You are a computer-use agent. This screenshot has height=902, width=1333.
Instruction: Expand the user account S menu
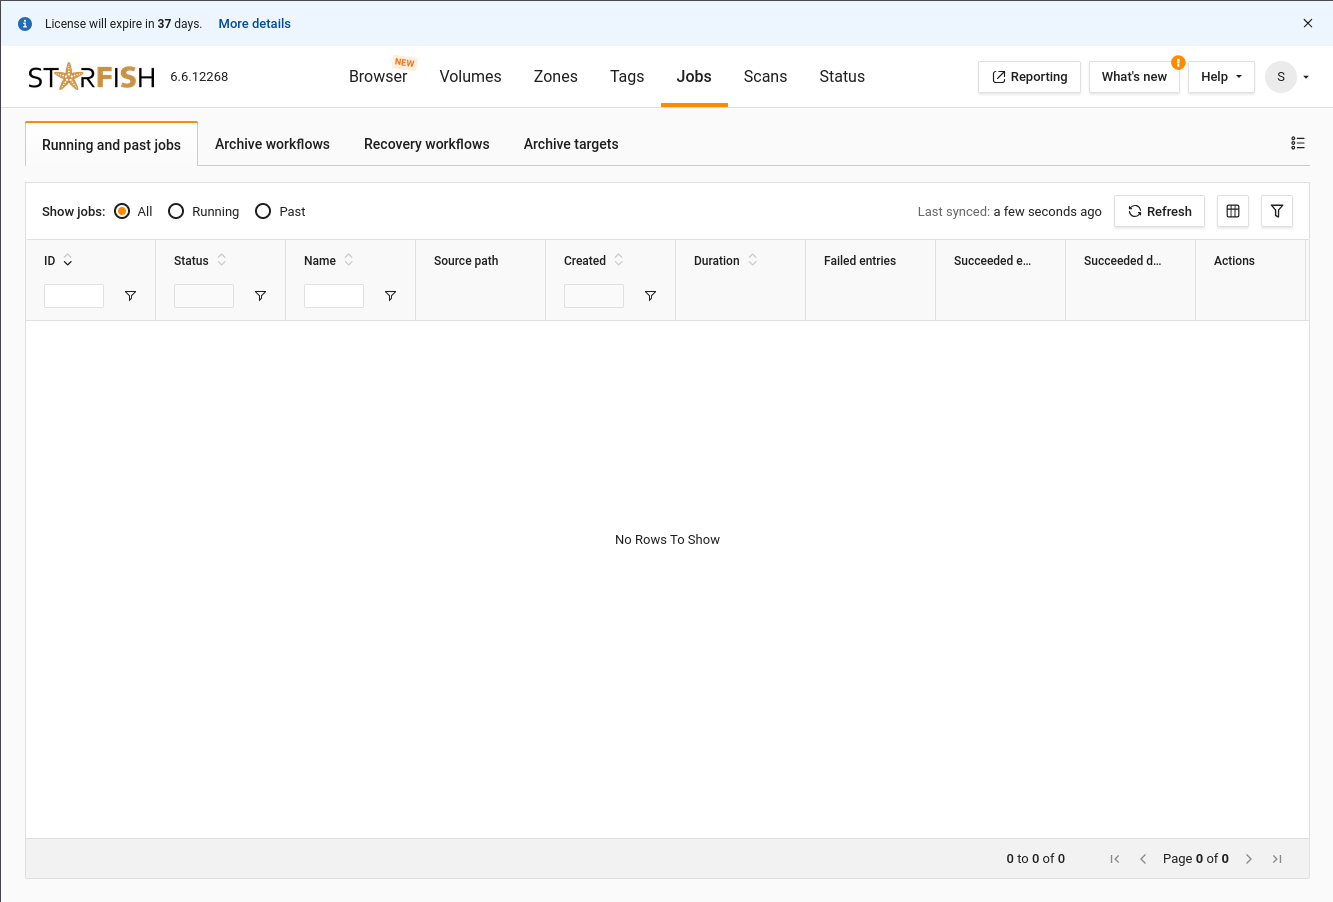(1287, 77)
